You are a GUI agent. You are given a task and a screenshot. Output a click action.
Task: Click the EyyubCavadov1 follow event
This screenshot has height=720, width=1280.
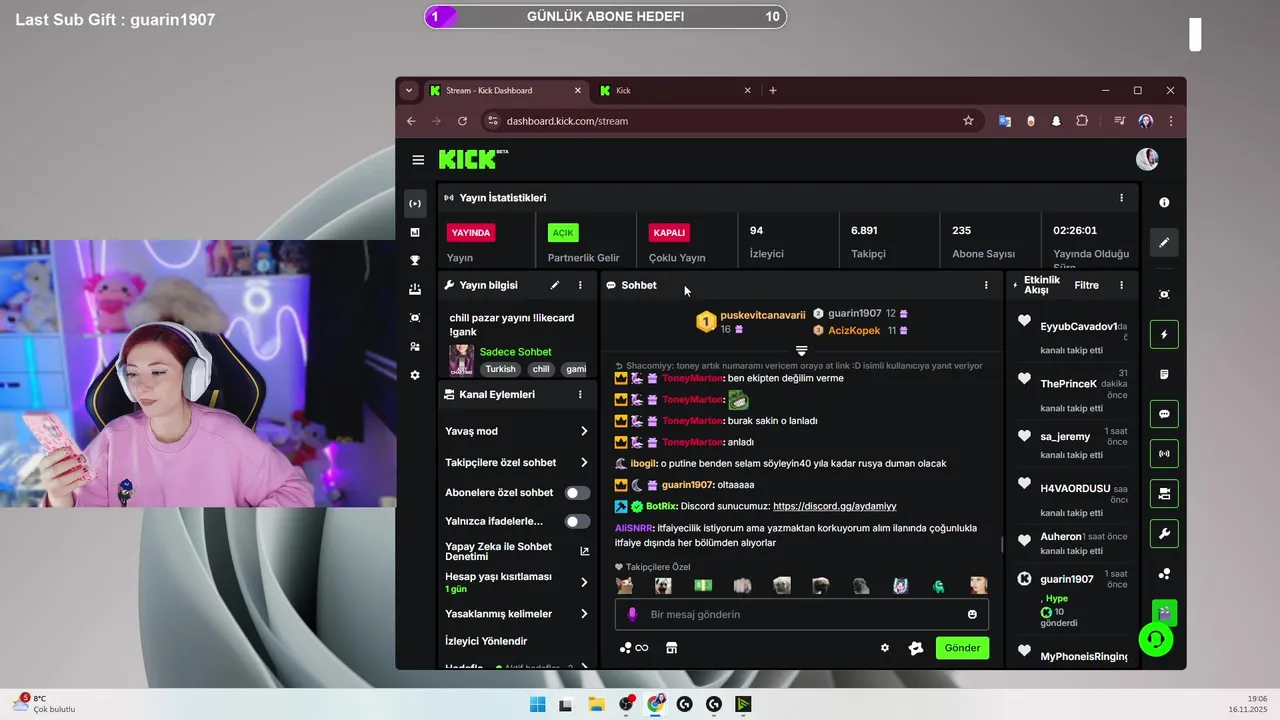(x=1072, y=337)
